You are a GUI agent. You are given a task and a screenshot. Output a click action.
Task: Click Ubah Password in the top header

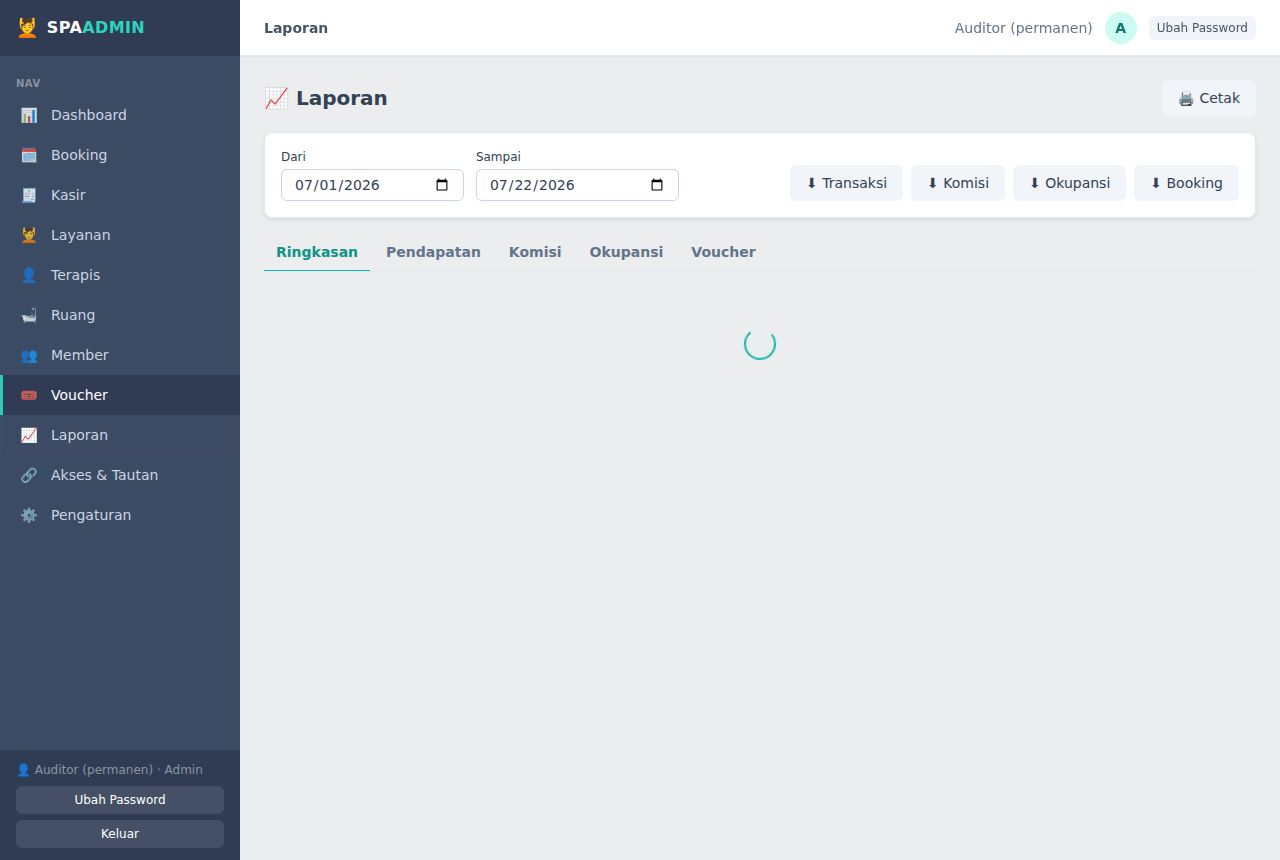click(x=1202, y=28)
